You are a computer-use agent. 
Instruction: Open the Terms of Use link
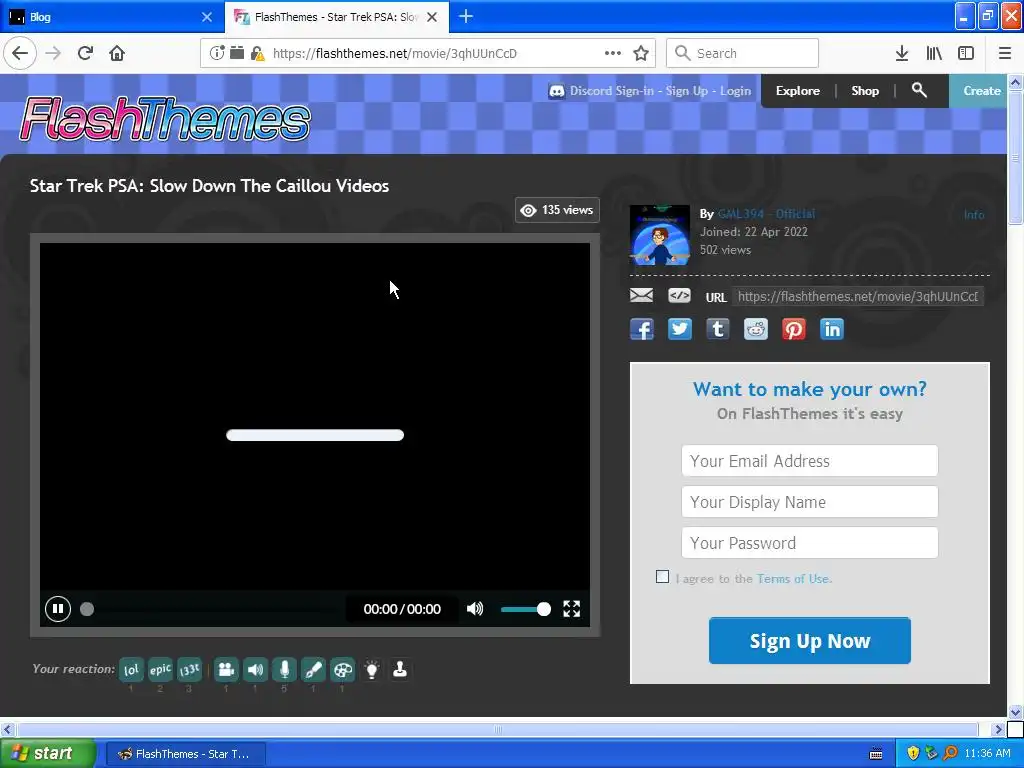click(x=794, y=579)
